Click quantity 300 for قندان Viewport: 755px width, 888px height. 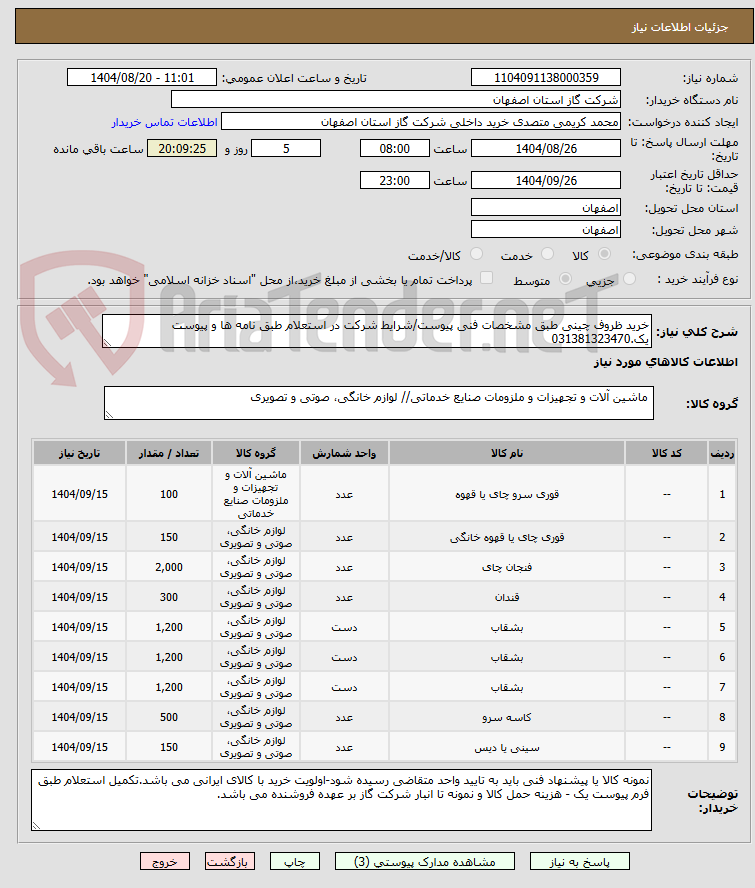coord(169,597)
